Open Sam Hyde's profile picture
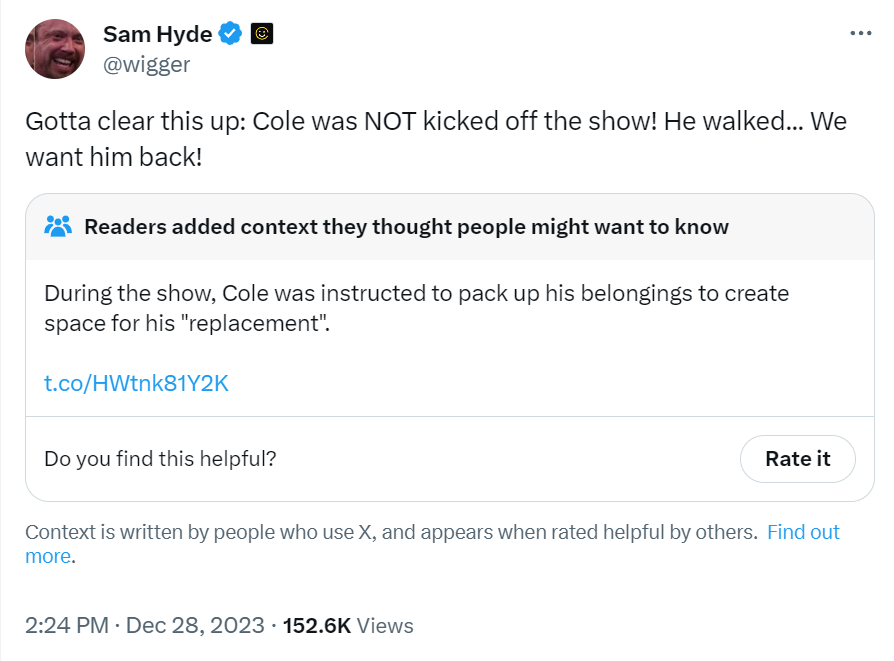The height and width of the screenshot is (661, 894). pyautogui.click(x=55, y=49)
